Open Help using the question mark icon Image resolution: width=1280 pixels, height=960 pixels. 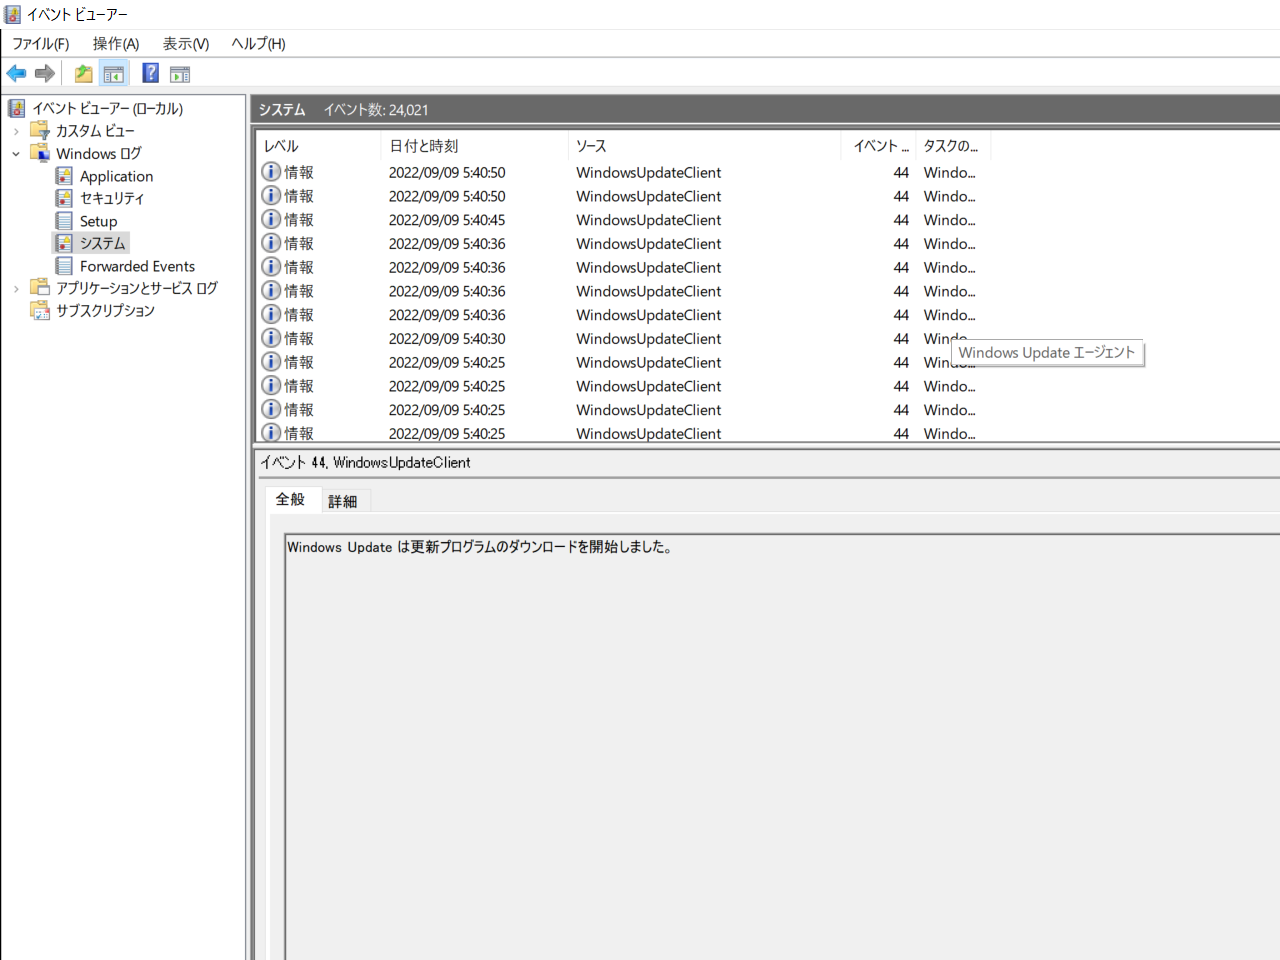coord(150,73)
